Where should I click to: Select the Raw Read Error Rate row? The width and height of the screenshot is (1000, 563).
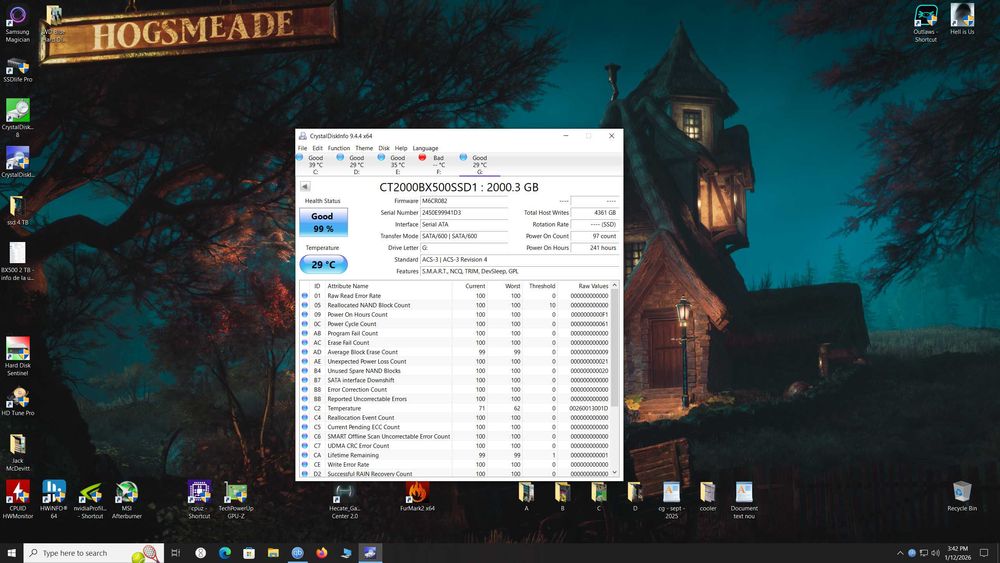click(455, 296)
